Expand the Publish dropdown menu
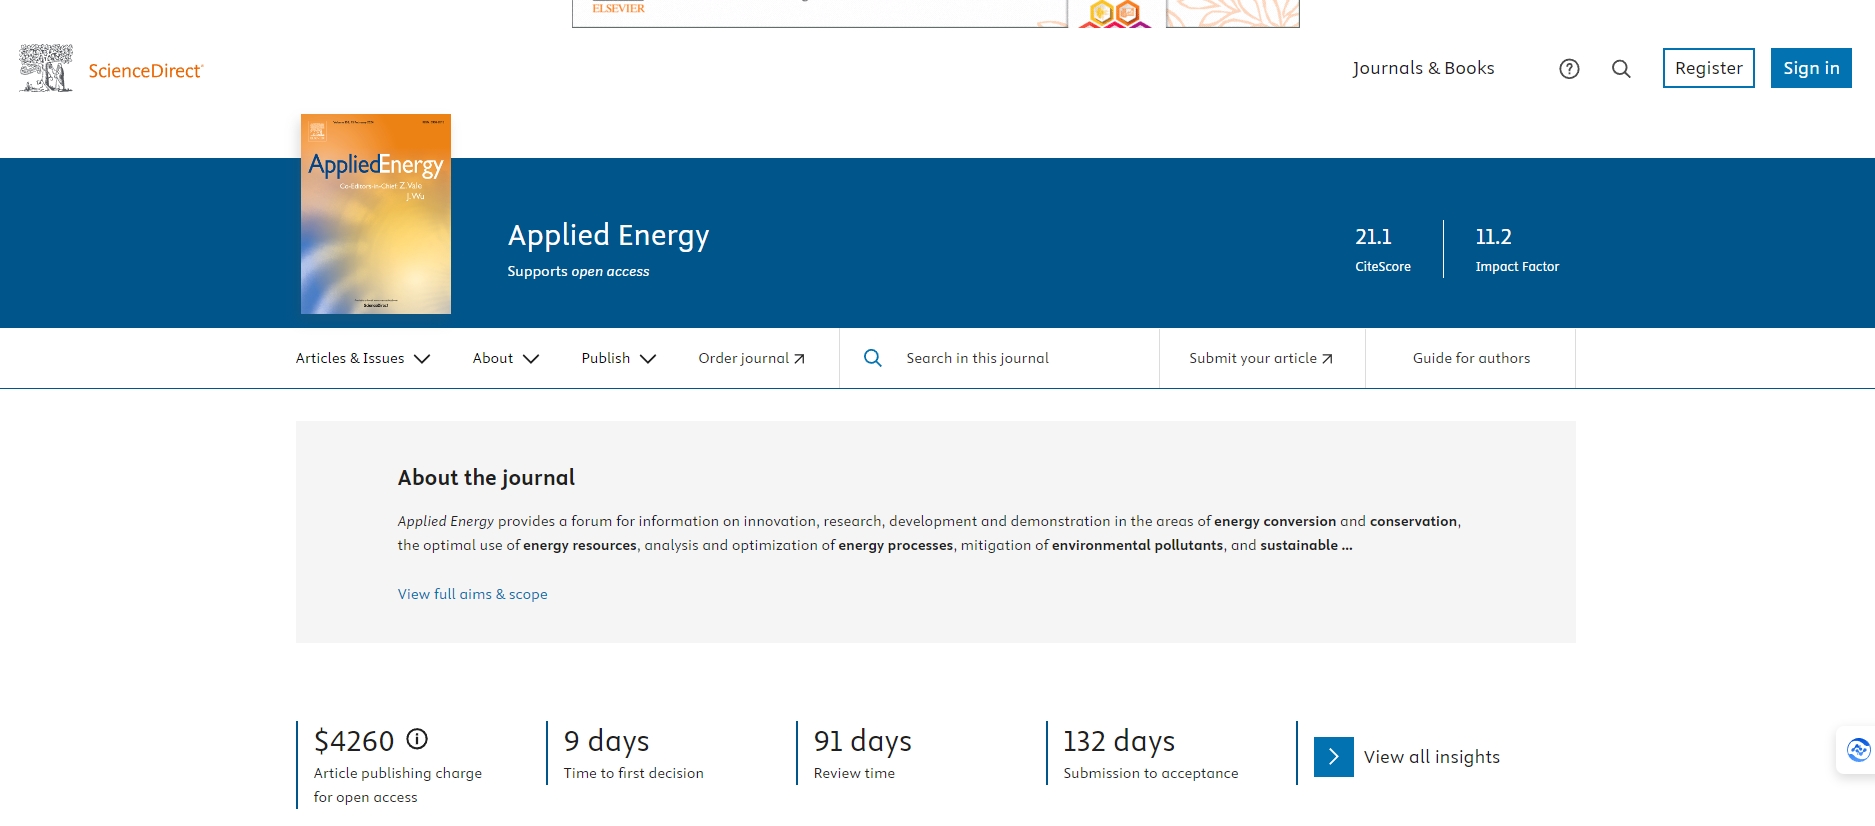 (x=618, y=358)
